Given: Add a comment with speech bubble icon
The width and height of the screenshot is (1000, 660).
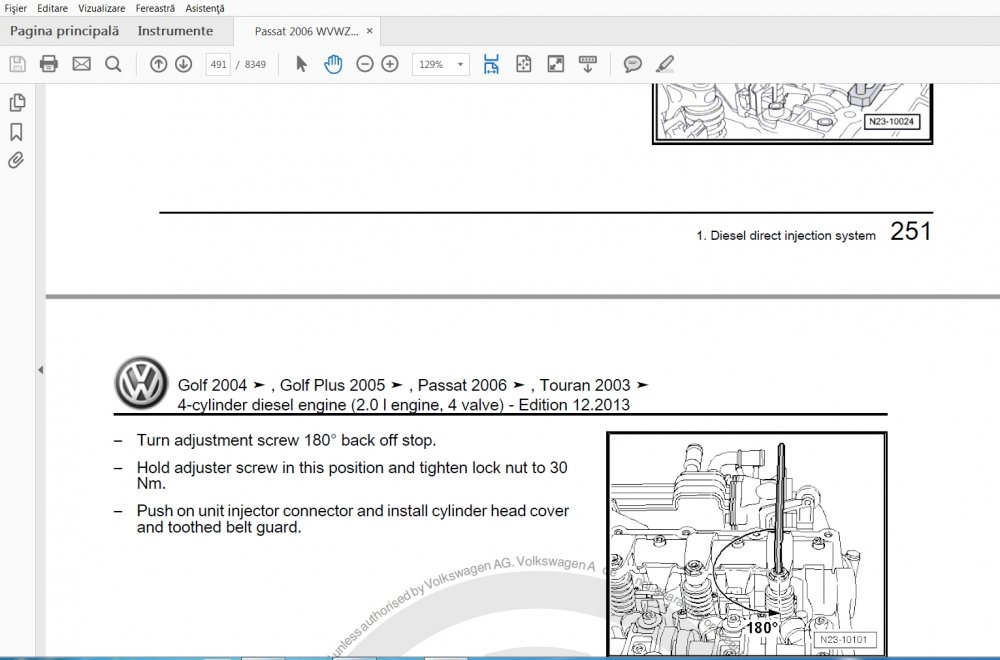Looking at the screenshot, I should (632, 64).
